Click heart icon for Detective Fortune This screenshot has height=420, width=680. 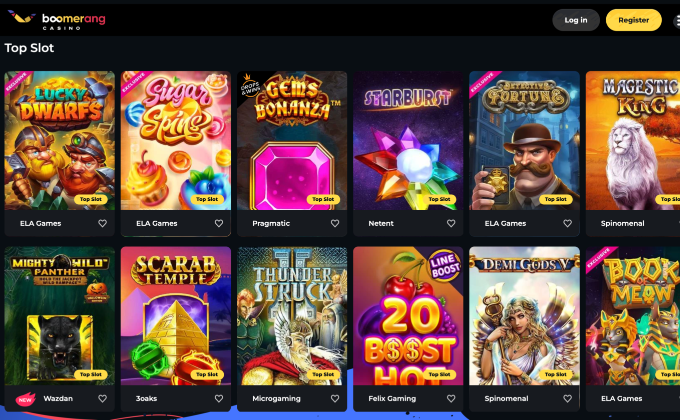tap(567, 223)
